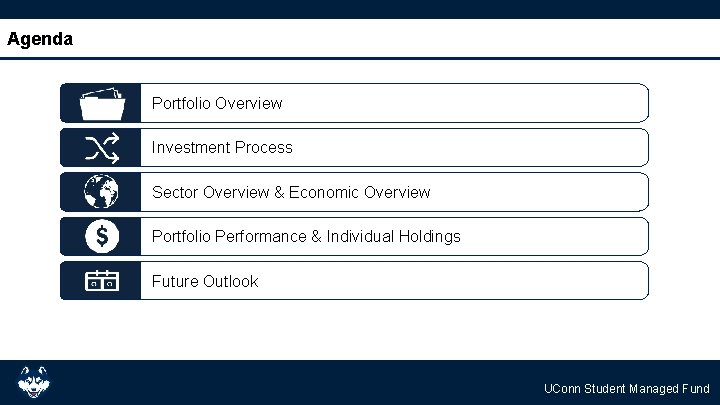
Task: Click the 'Portfolio Performance' text
Action: click(228, 237)
